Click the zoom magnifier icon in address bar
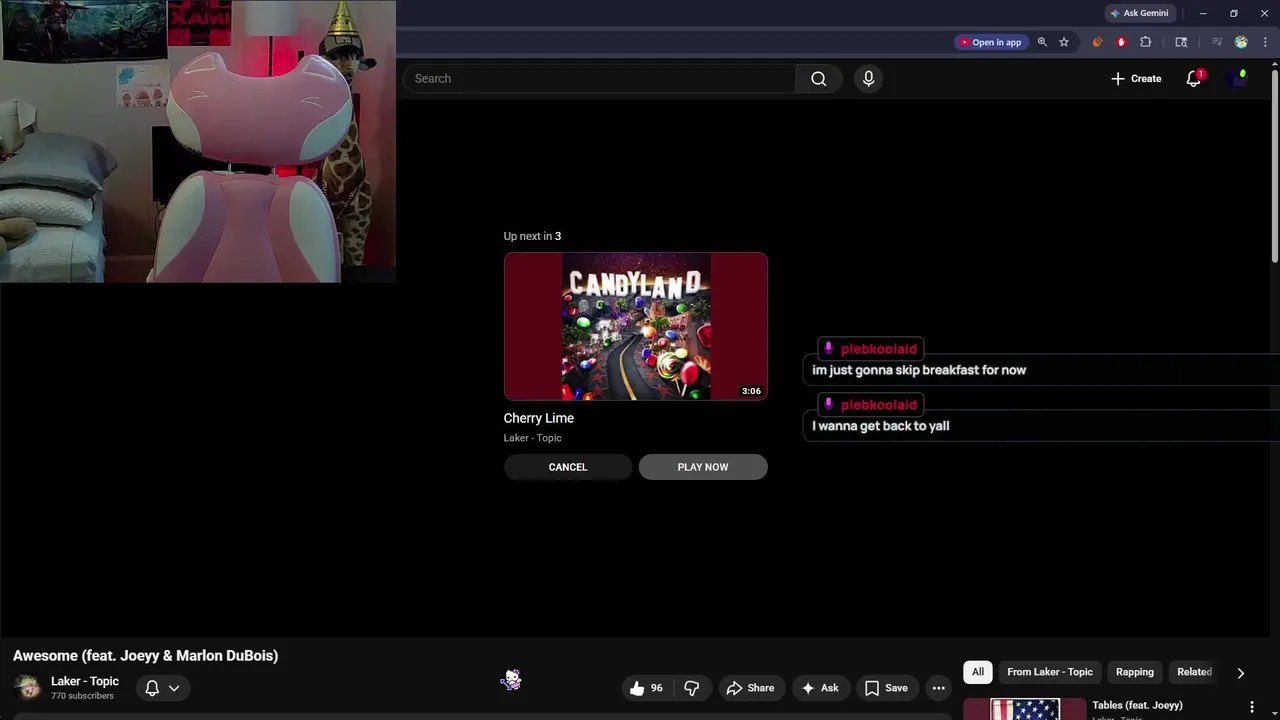Screen dimensions: 1280x720 point(1042,42)
